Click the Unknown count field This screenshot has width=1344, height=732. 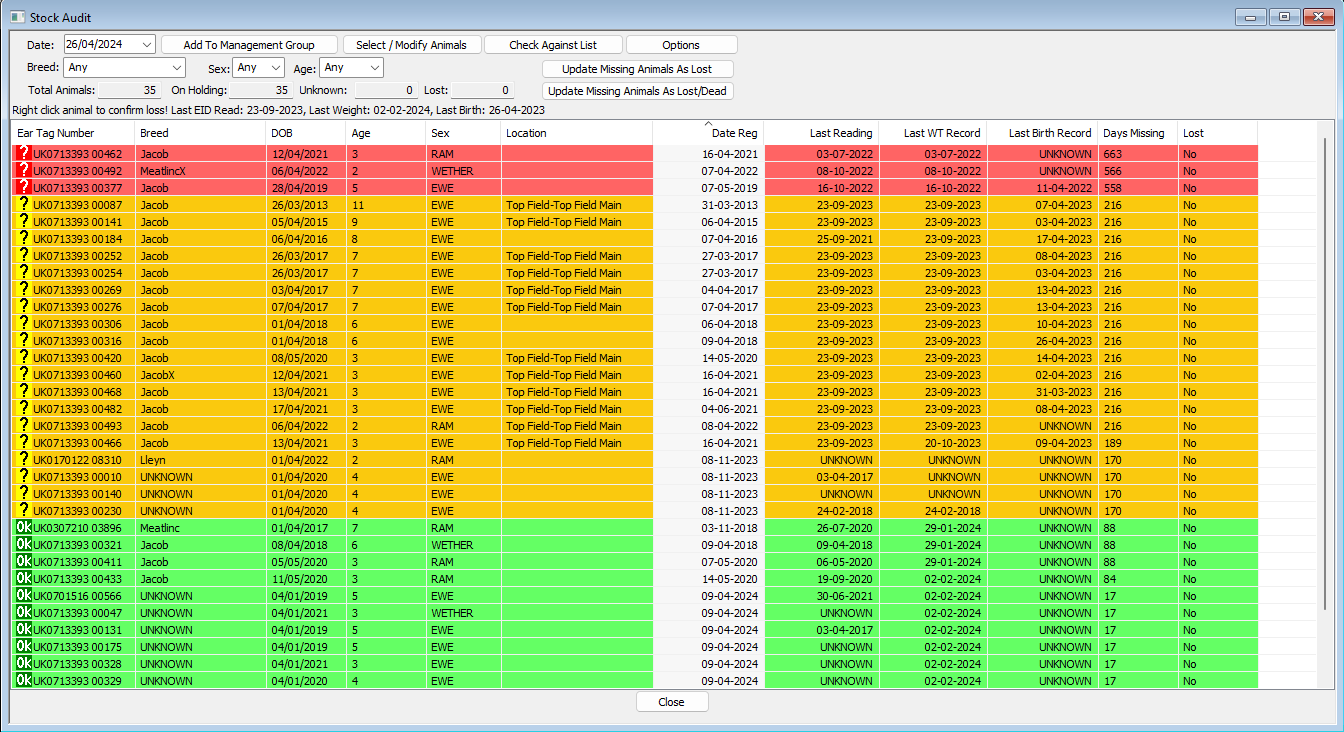click(386, 90)
